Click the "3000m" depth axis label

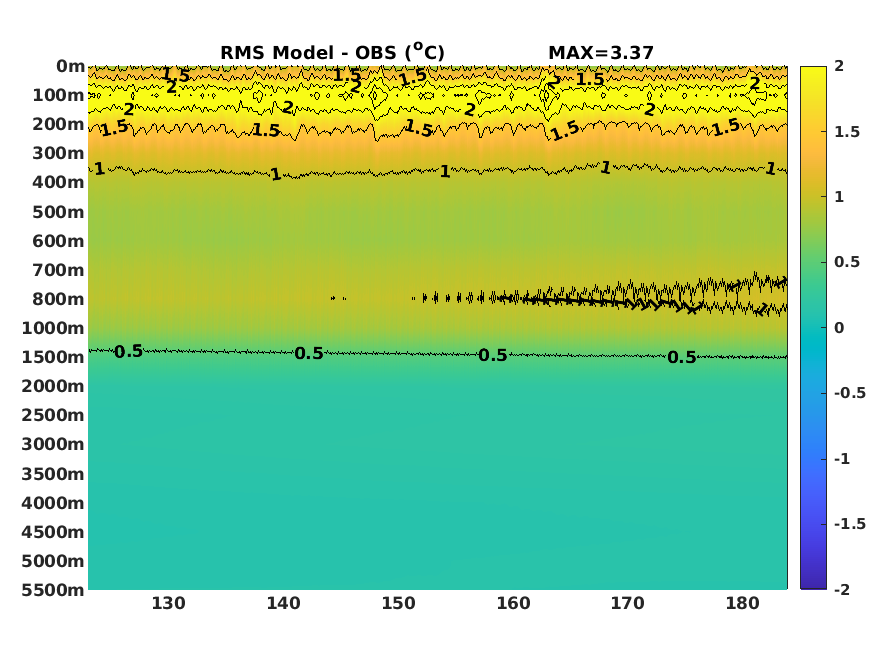click(x=53, y=444)
